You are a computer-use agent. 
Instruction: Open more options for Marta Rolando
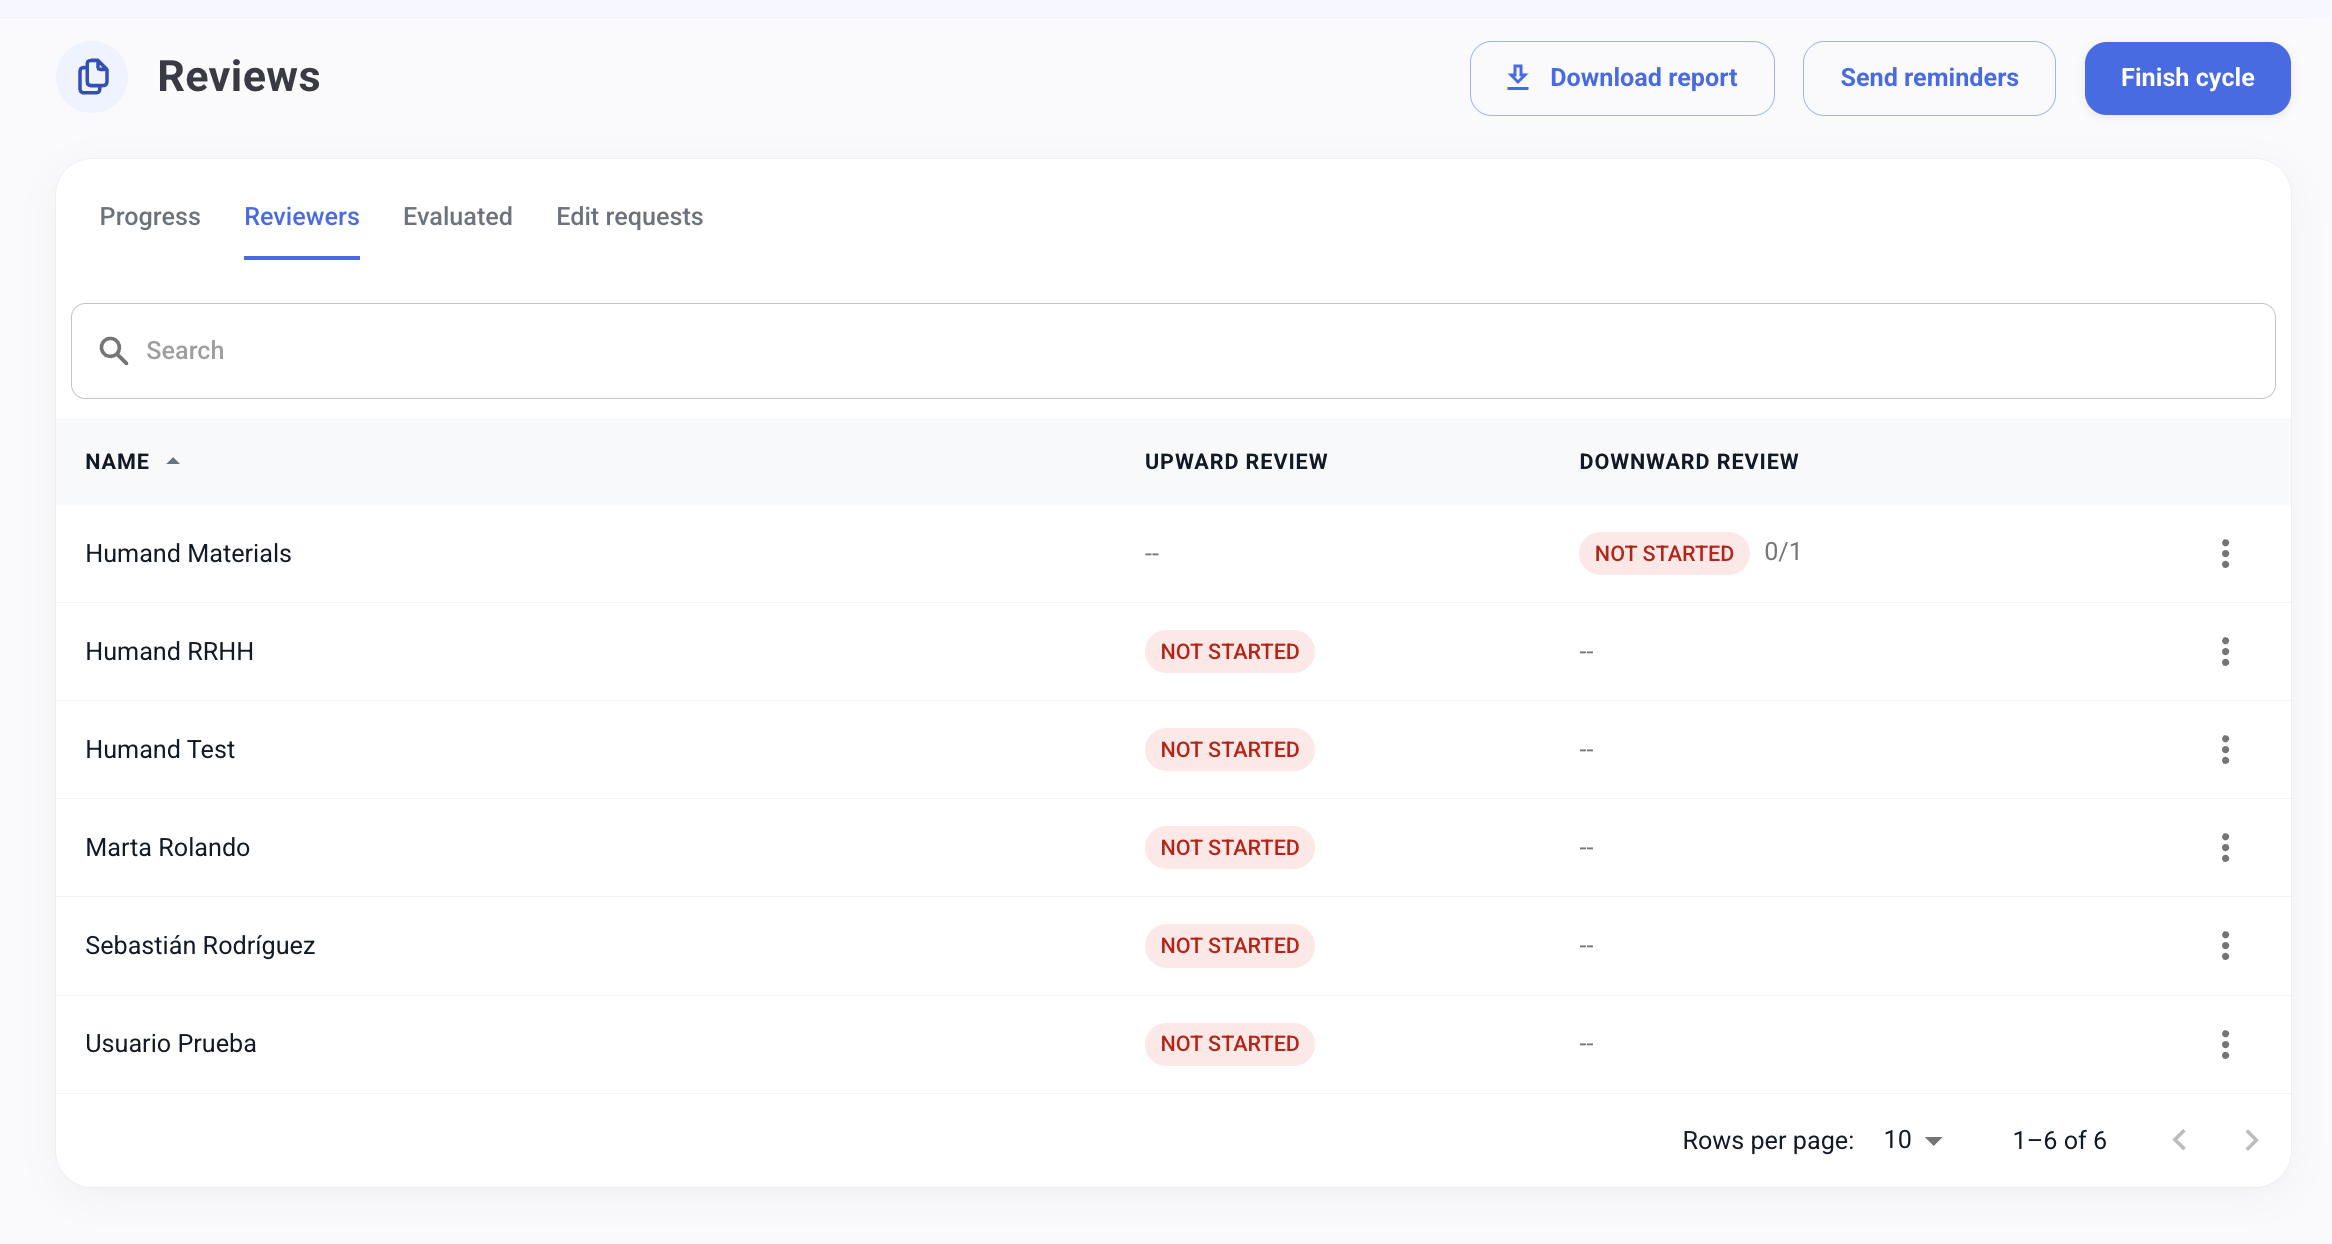tap(2225, 847)
